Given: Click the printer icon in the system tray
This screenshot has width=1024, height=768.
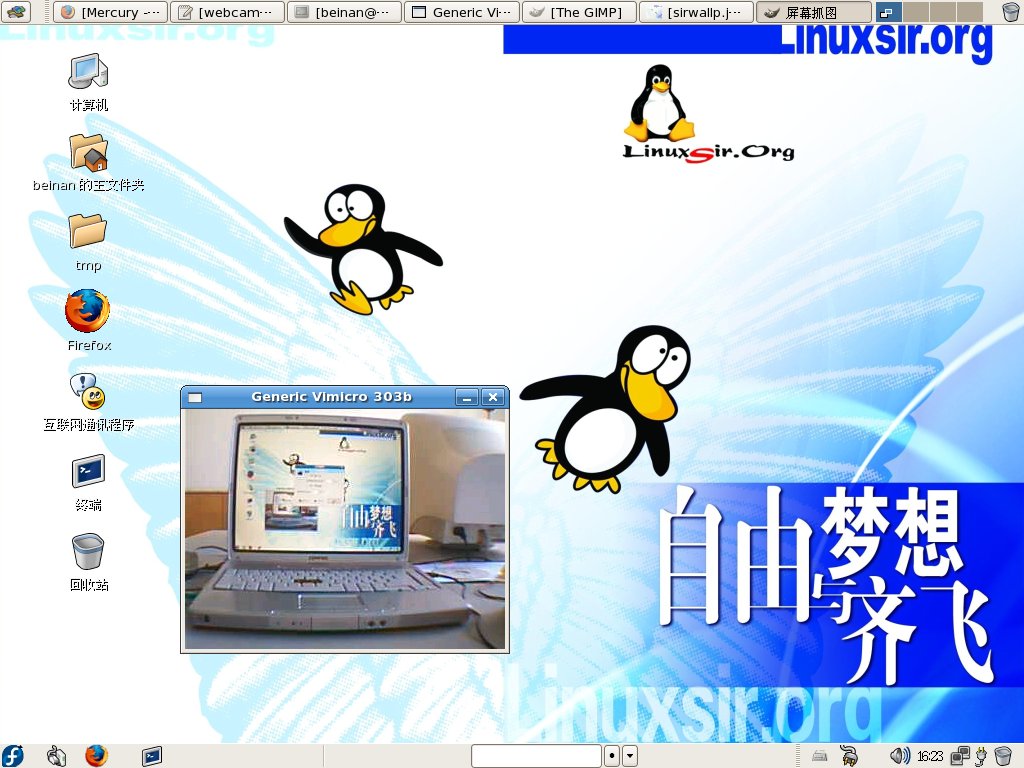Looking at the screenshot, I should click(x=820, y=756).
